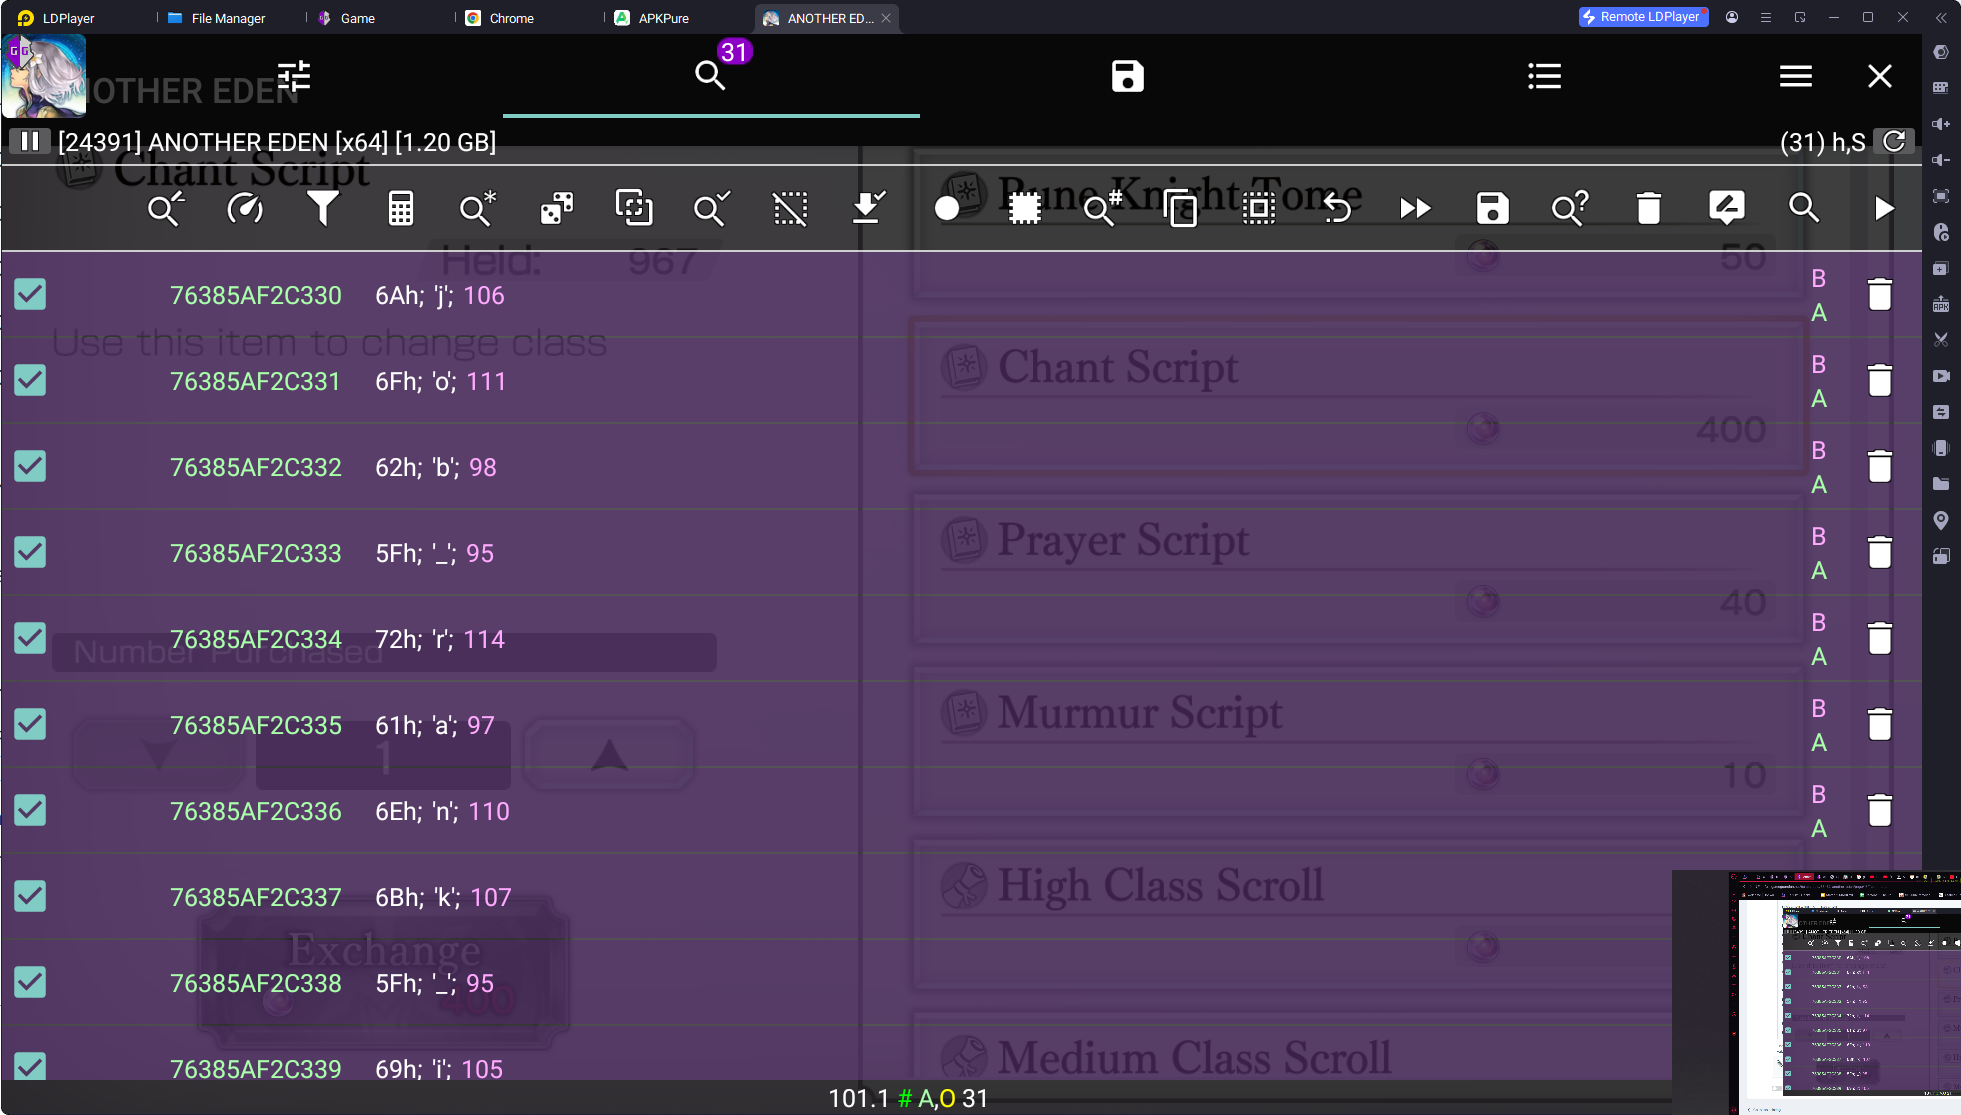Refresh the search results list
This screenshot has height=1115, width=1961.
pyautogui.click(x=1894, y=141)
